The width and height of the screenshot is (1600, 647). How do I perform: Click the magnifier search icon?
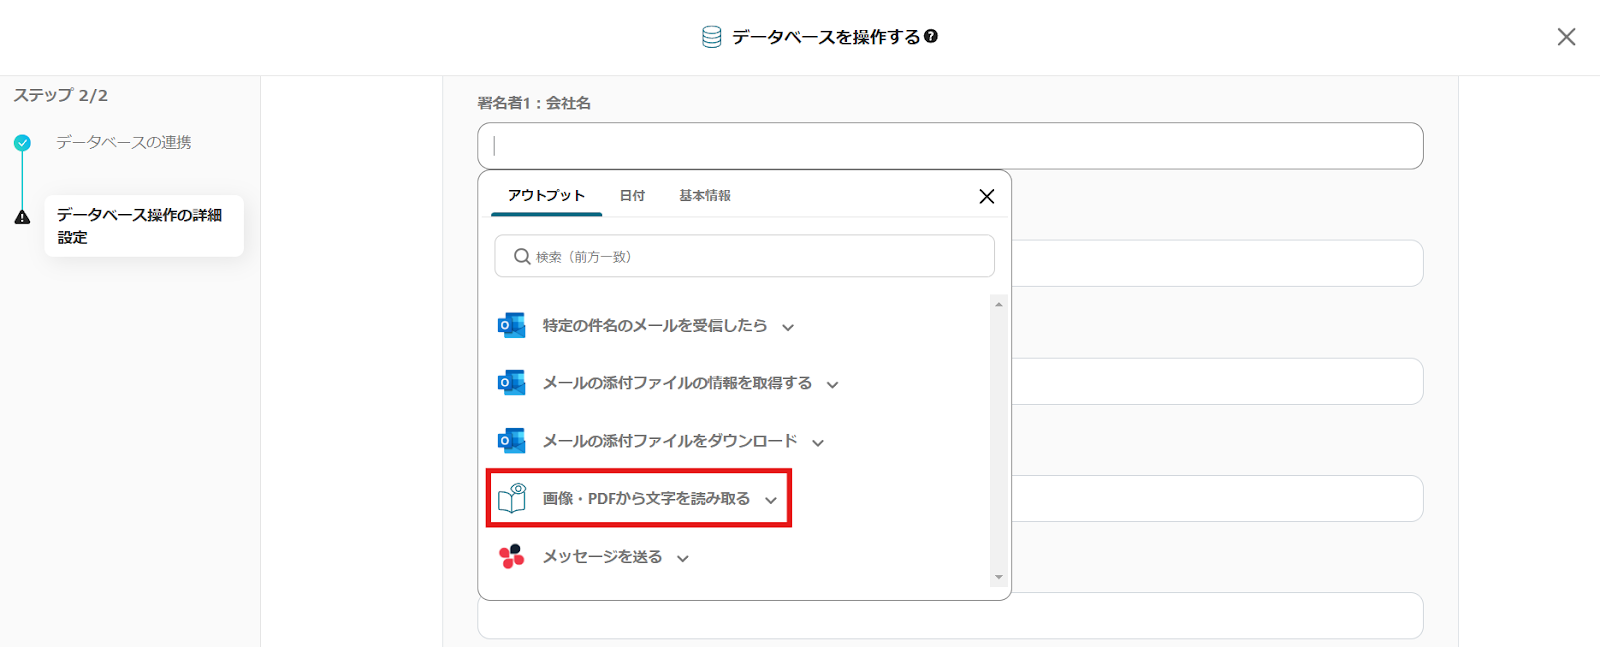tap(522, 257)
